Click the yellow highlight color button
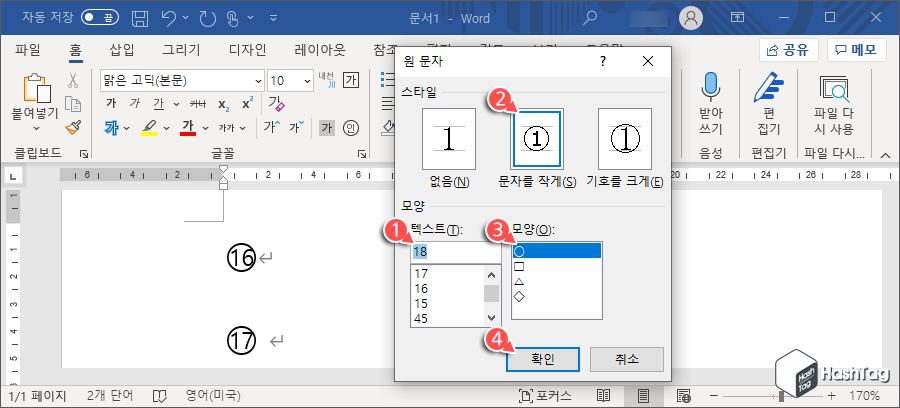This screenshot has width=900, height=408. coord(149,128)
